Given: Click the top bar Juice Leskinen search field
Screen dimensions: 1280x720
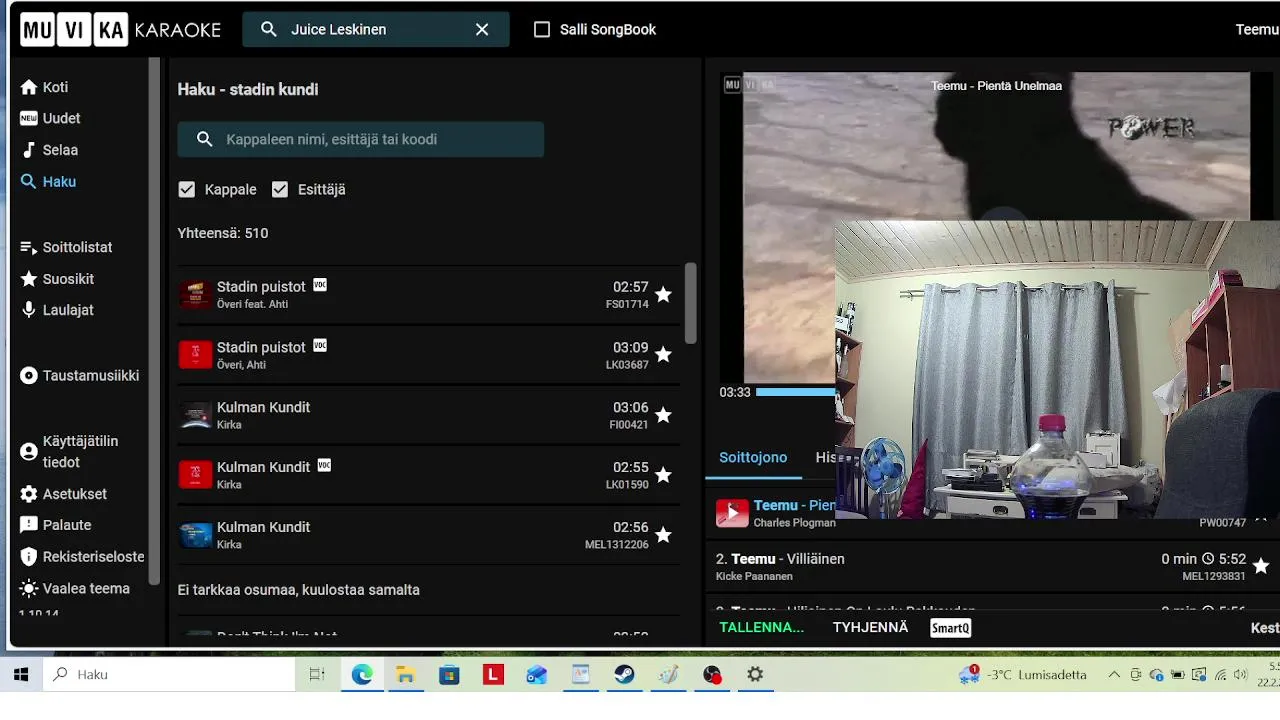Looking at the screenshot, I should tap(376, 30).
